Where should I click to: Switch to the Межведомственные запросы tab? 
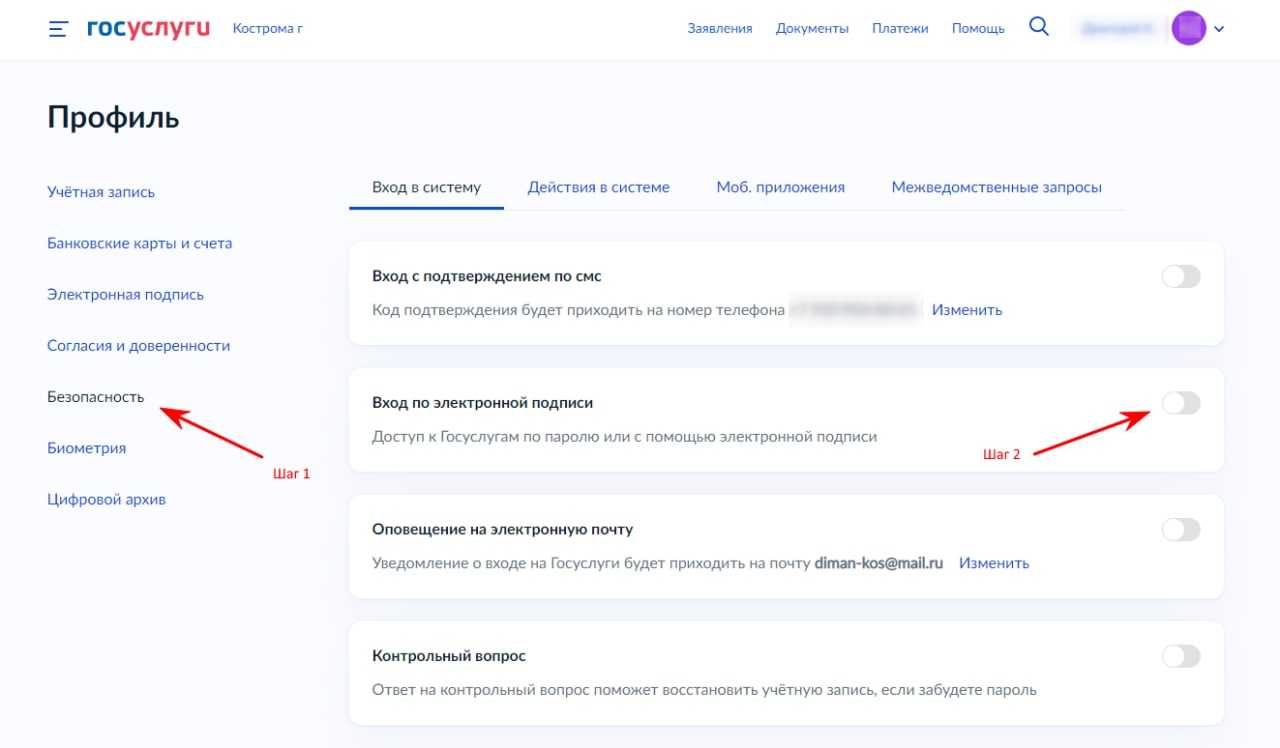click(x=997, y=187)
